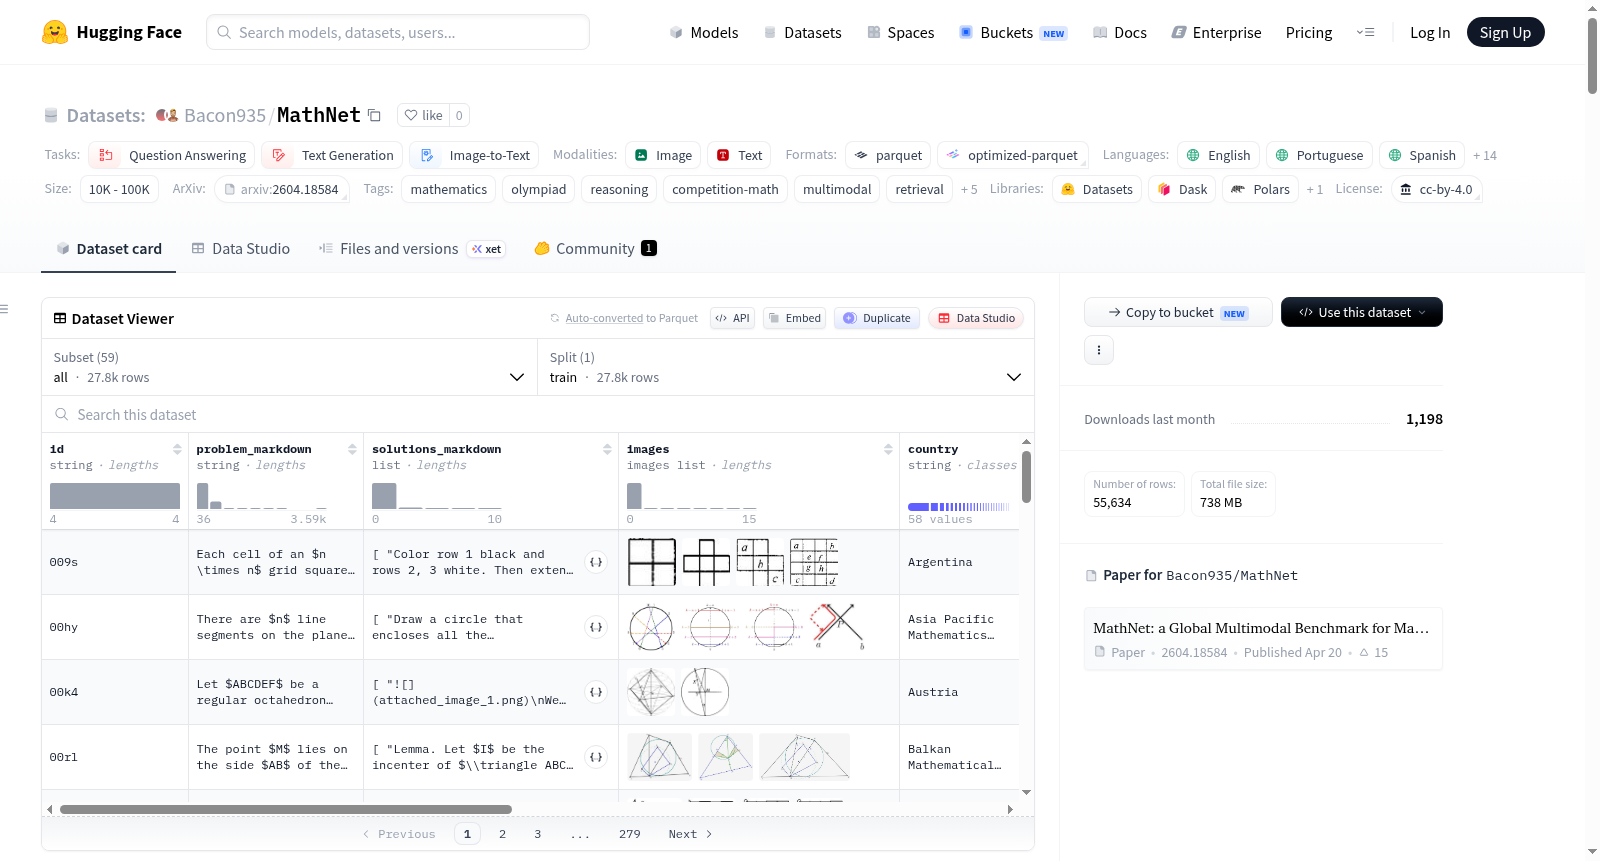This screenshot has width=1600, height=861.
Task: Open the three-dot options menu
Action: [x=1099, y=350]
